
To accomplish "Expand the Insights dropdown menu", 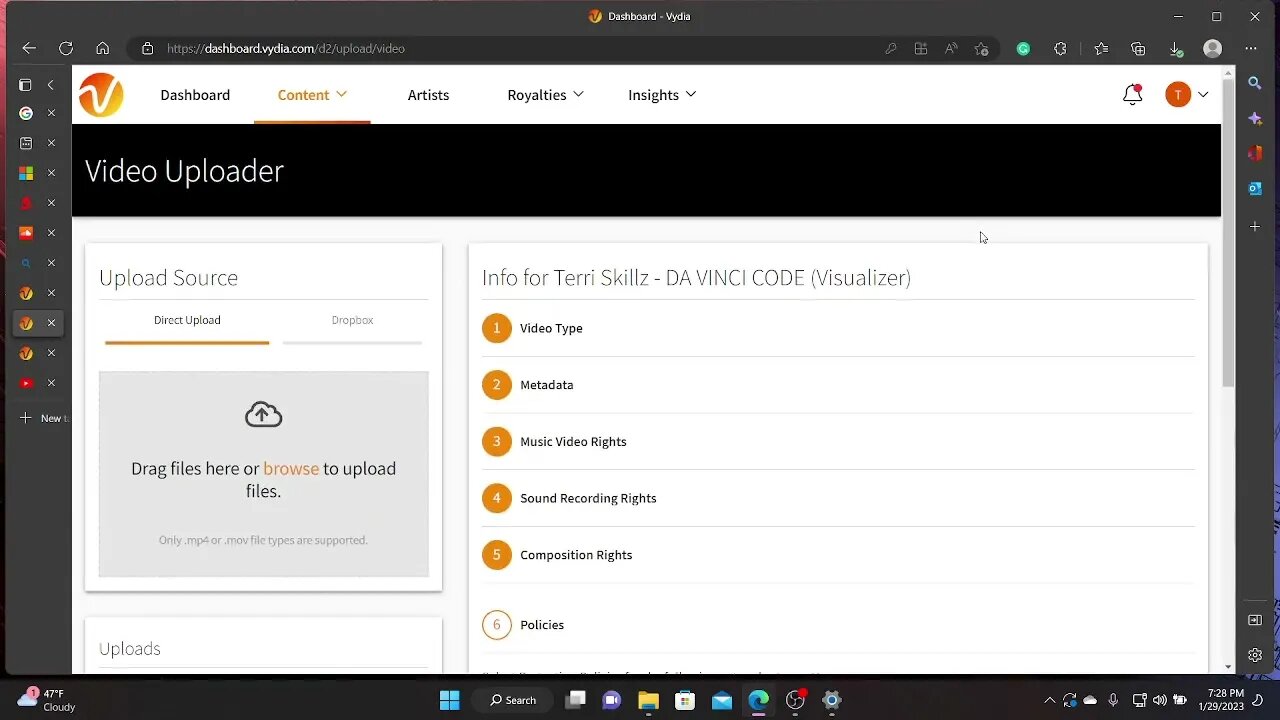I will pos(662,95).
